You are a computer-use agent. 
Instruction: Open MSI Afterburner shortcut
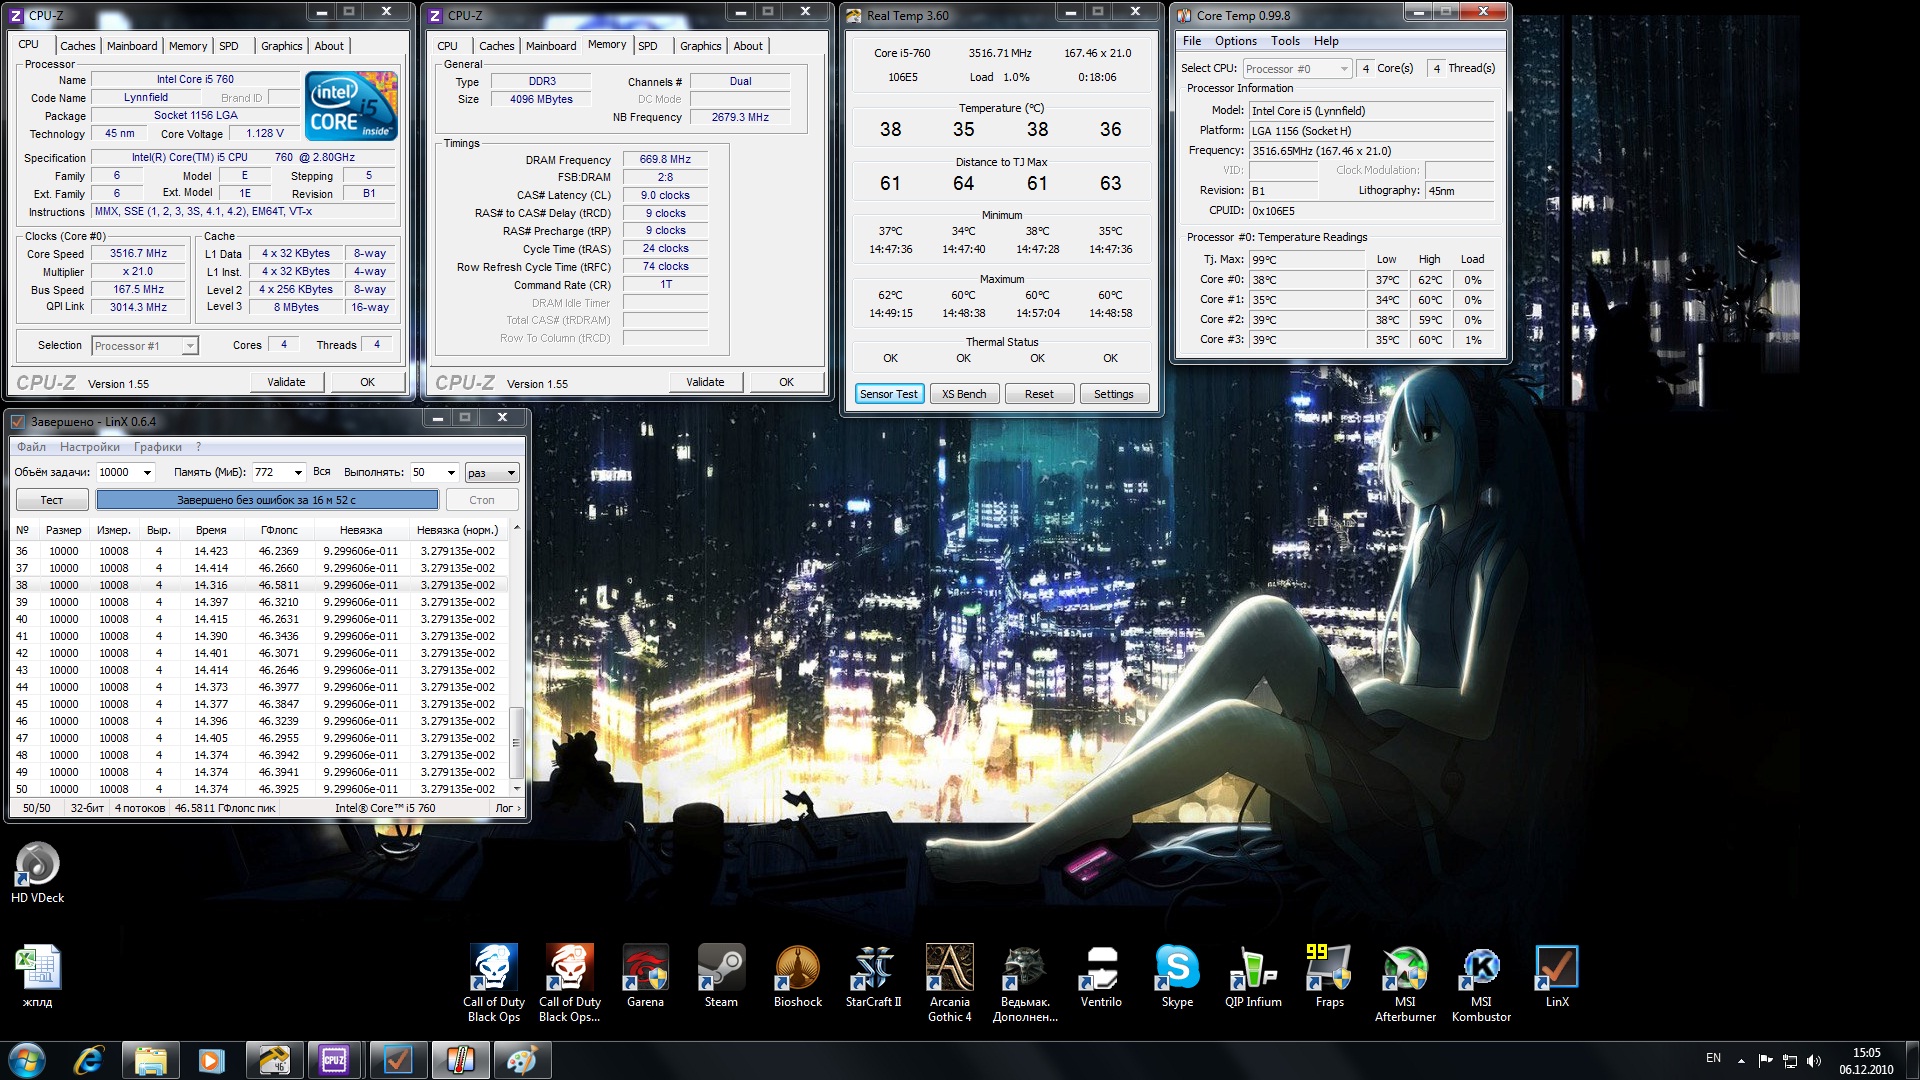1405,982
